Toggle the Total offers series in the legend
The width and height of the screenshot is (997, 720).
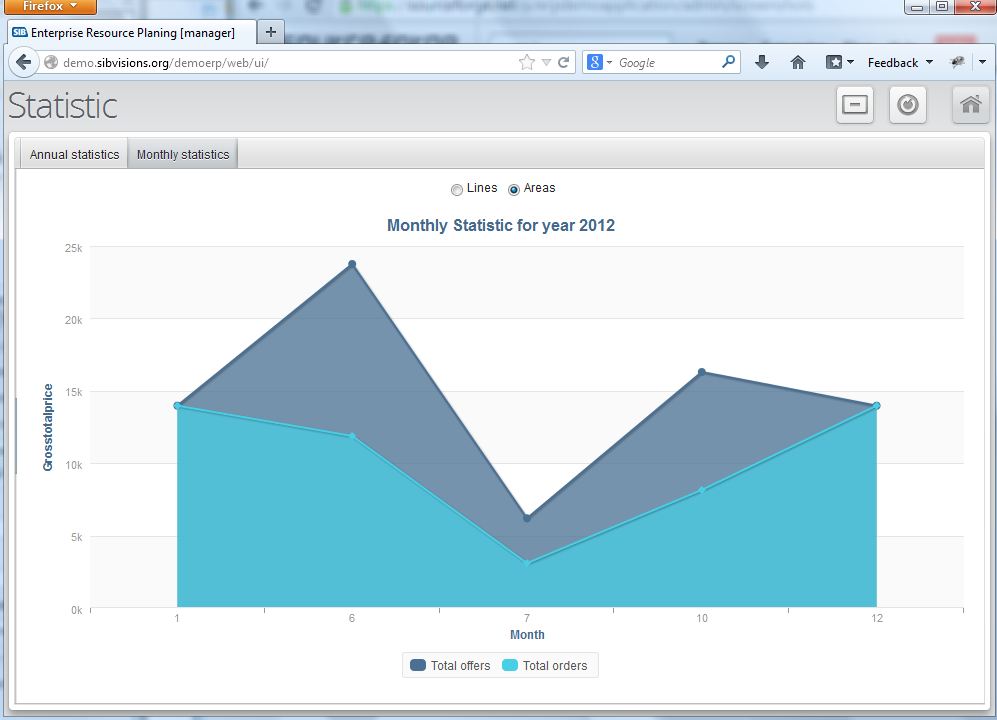tap(449, 665)
